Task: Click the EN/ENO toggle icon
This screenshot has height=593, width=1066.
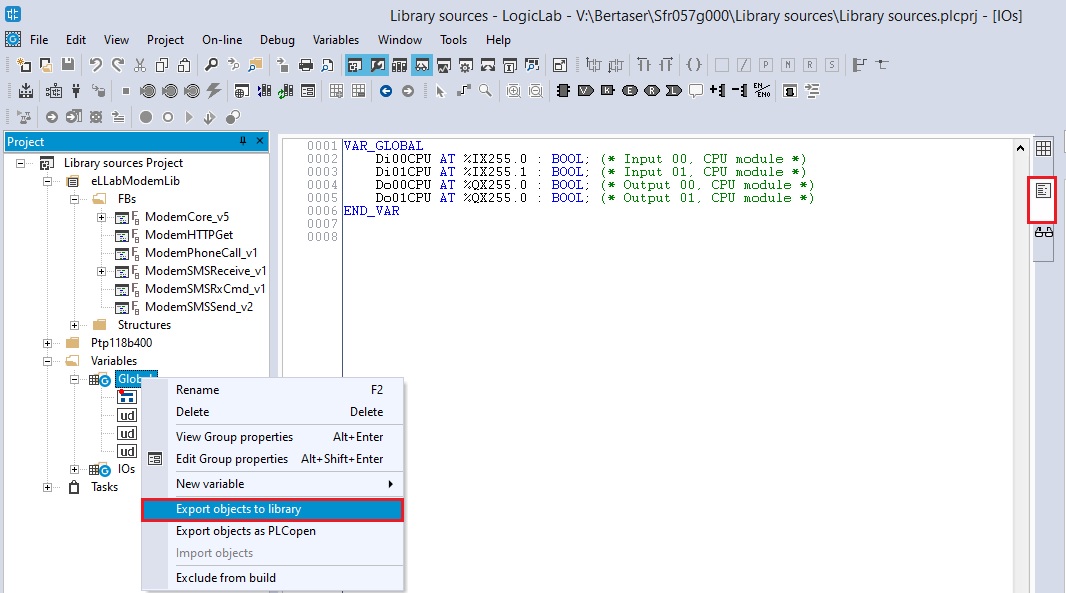Action: click(x=762, y=91)
